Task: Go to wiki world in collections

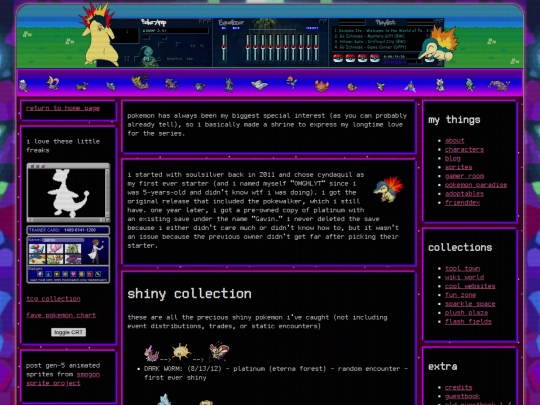Action: point(464,277)
